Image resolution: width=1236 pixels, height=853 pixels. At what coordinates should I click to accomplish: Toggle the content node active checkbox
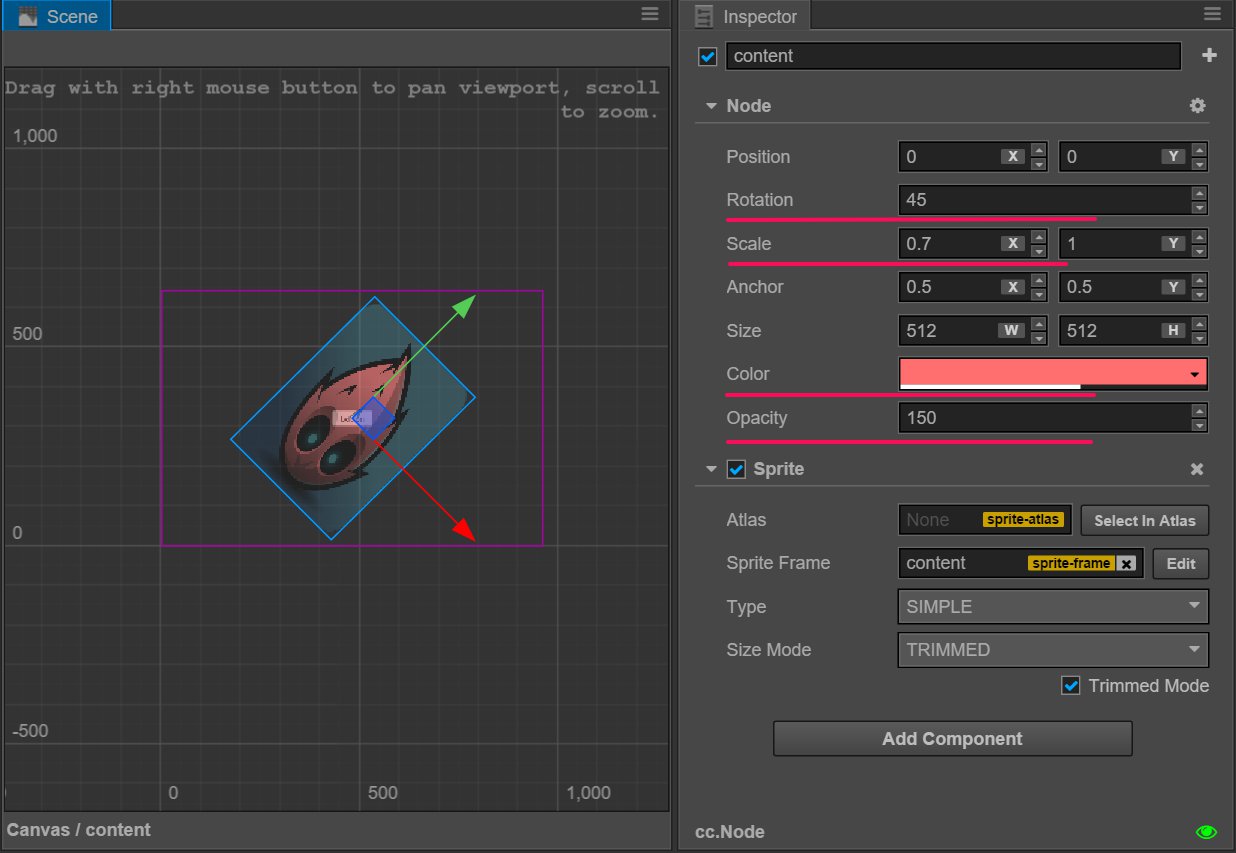(707, 57)
